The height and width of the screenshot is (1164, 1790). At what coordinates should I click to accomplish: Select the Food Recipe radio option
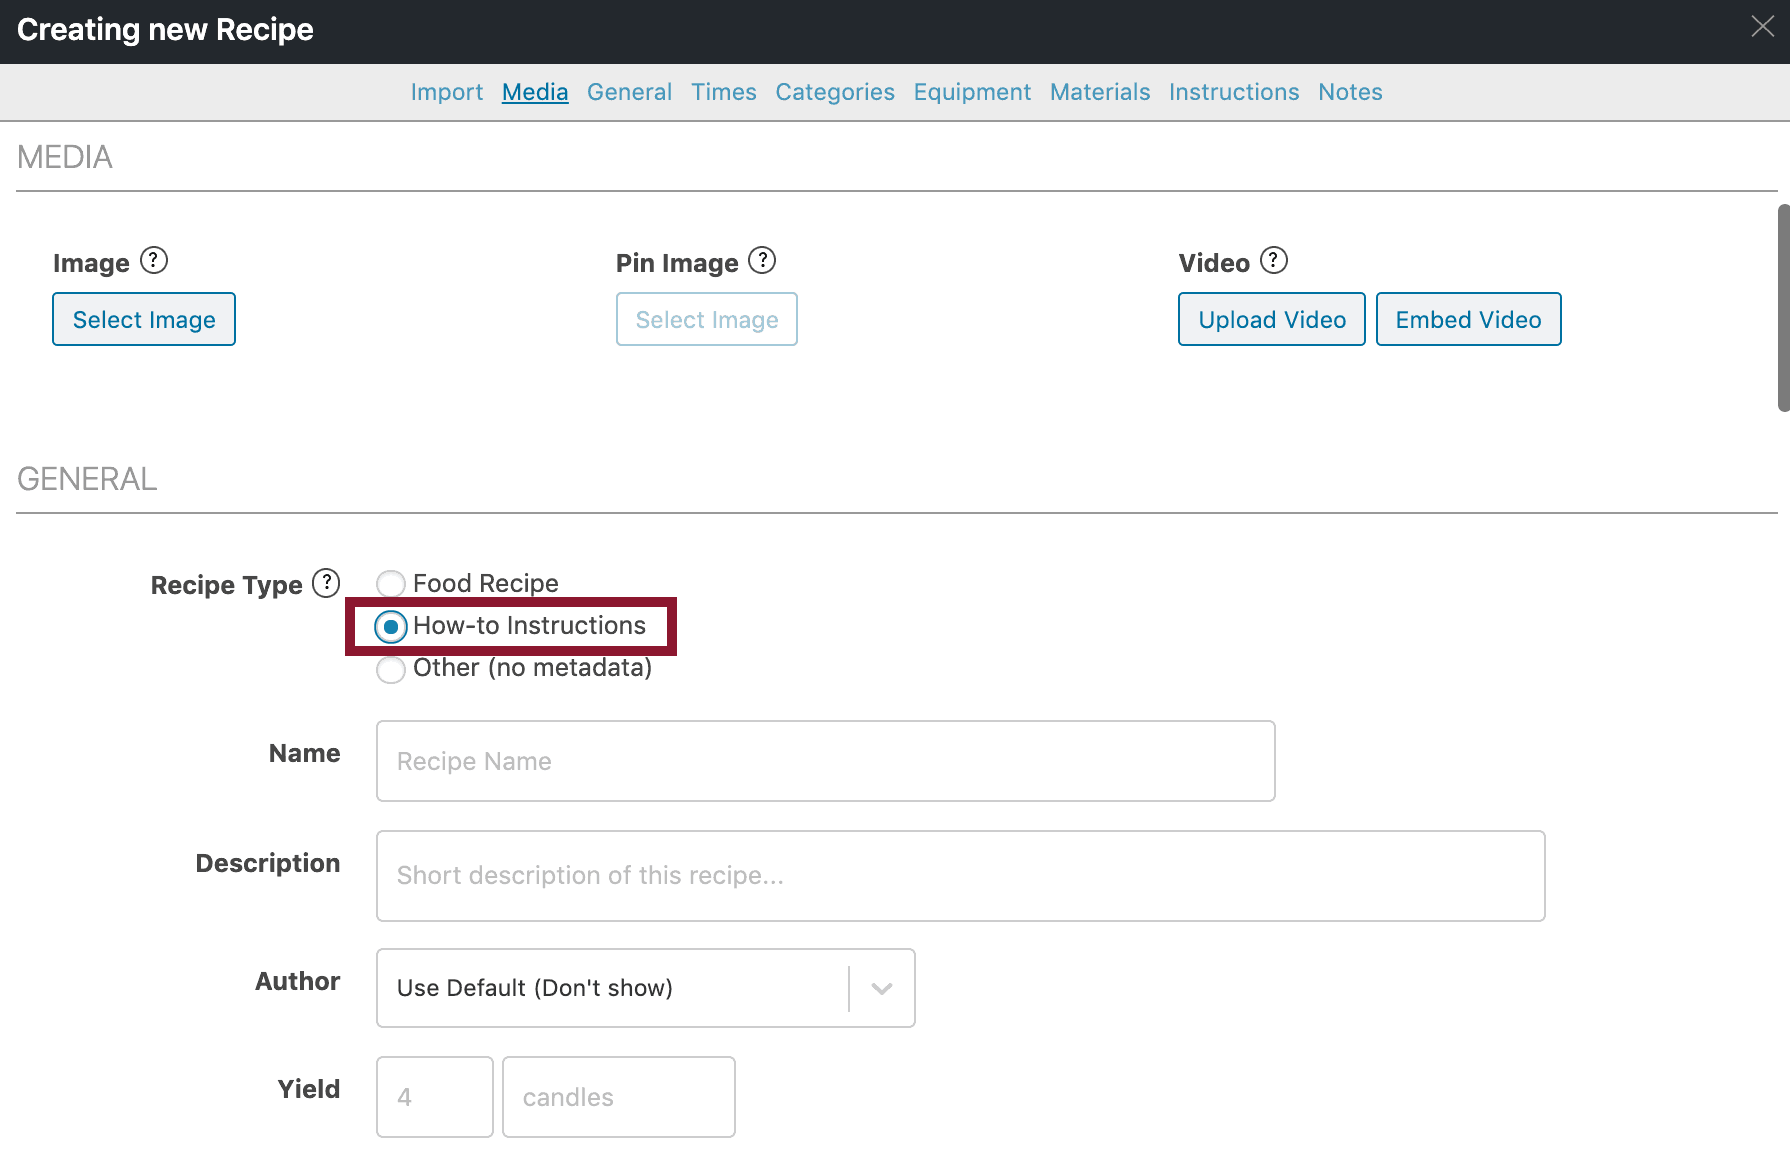391,583
